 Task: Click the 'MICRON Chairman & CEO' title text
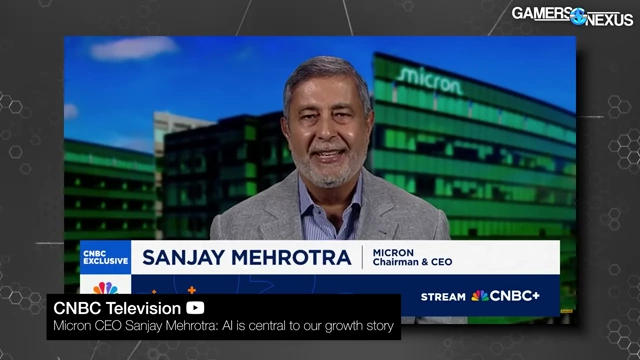[412, 258]
